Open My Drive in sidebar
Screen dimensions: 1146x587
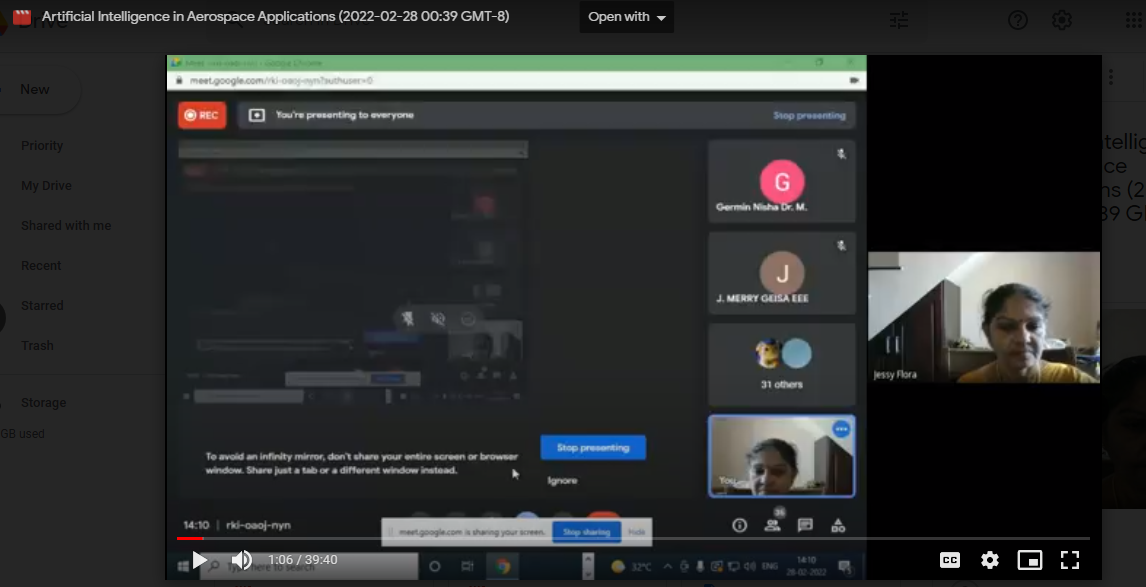coord(46,186)
